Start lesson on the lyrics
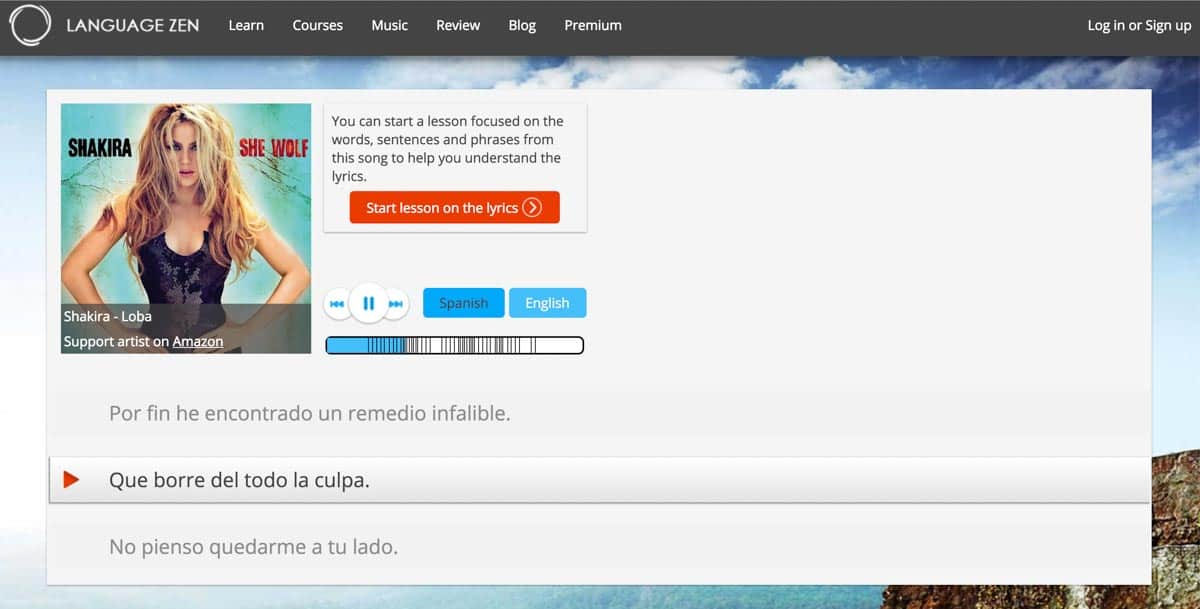 pos(455,208)
